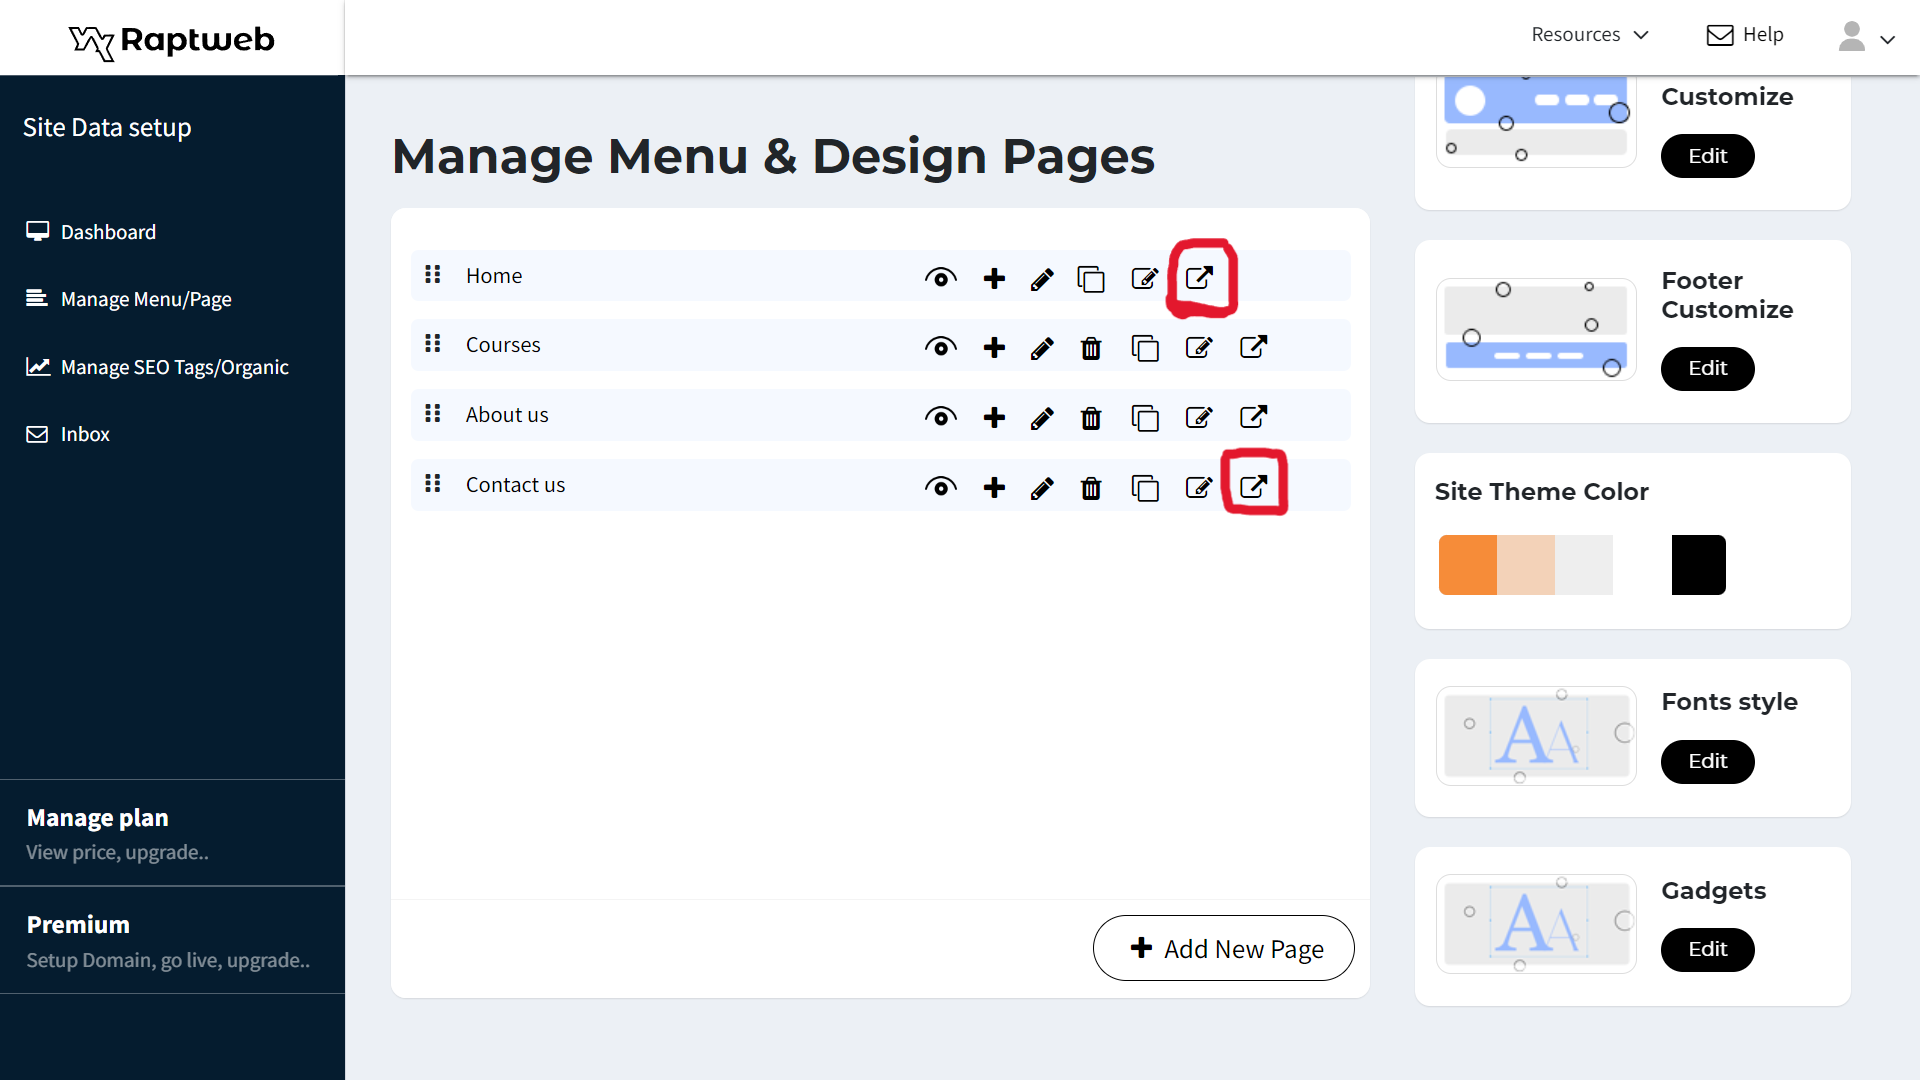Click plus icon on Contact us row
Viewport: 1920px width, 1080px height.
click(x=994, y=487)
